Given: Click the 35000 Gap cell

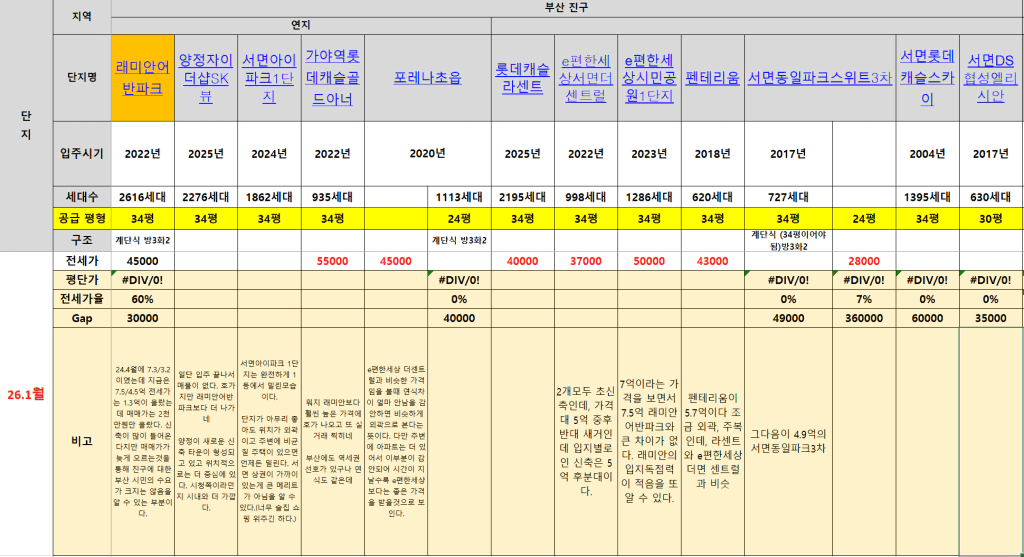Looking at the screenshot, I should click(x=991, y=318).
